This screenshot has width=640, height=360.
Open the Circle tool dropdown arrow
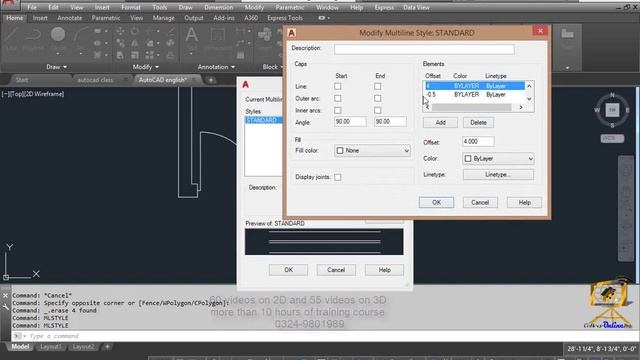point(58,54)
